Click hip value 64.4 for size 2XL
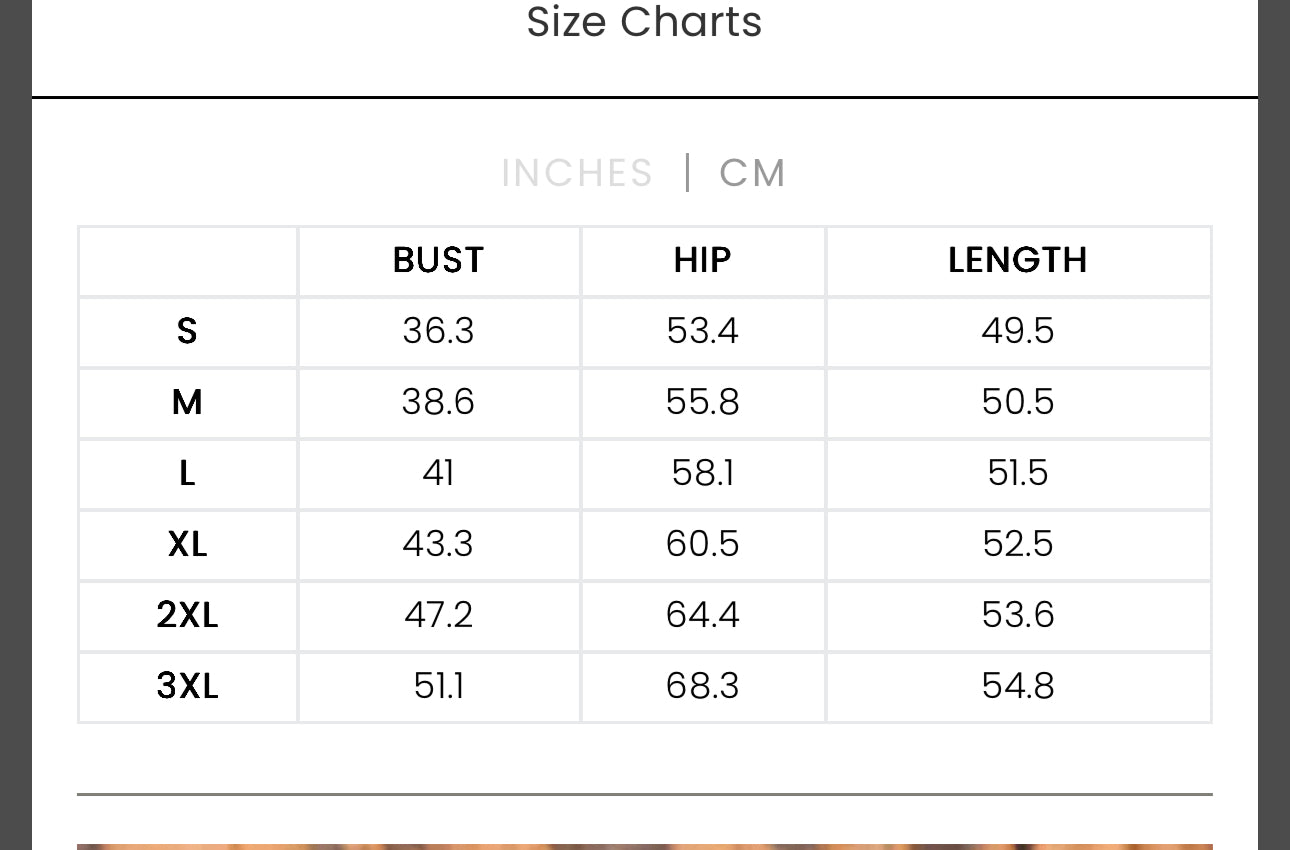 tap(702, 614)
